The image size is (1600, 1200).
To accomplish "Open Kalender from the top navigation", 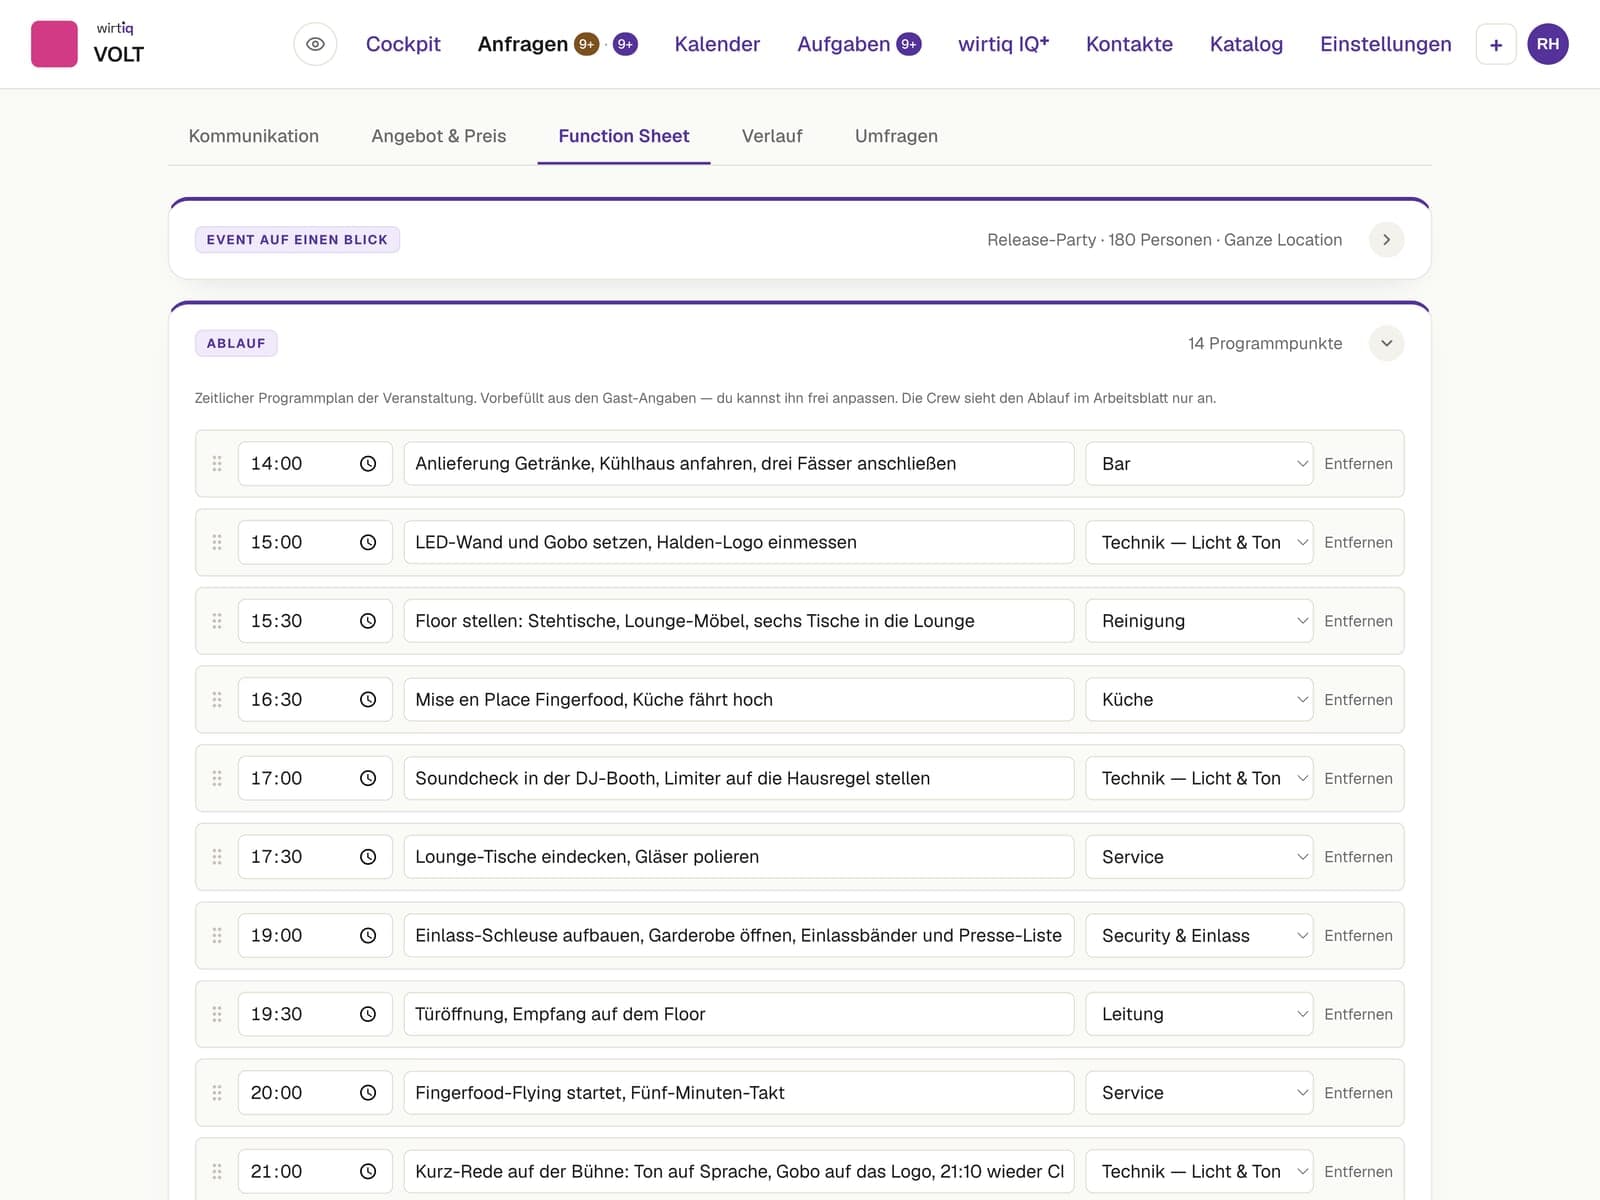I will click(717, 44).
